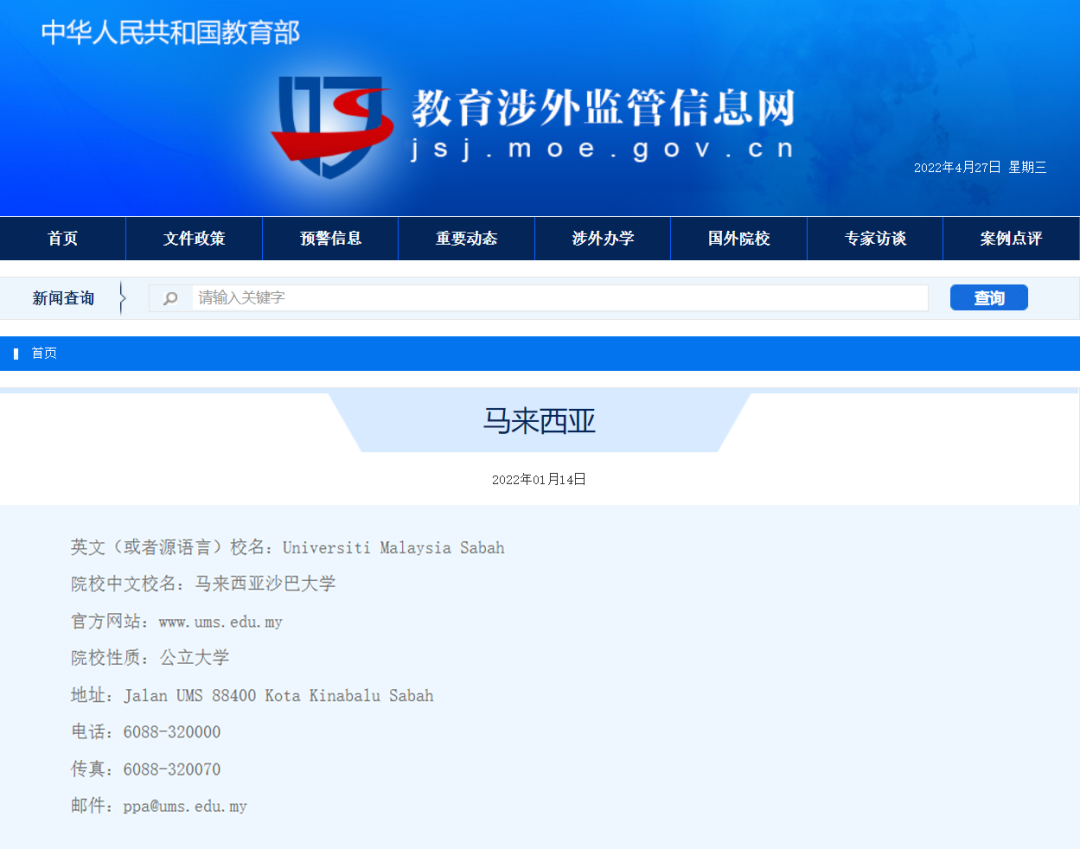Click the 教育涉外监管信息网 site title

[603, 107]
